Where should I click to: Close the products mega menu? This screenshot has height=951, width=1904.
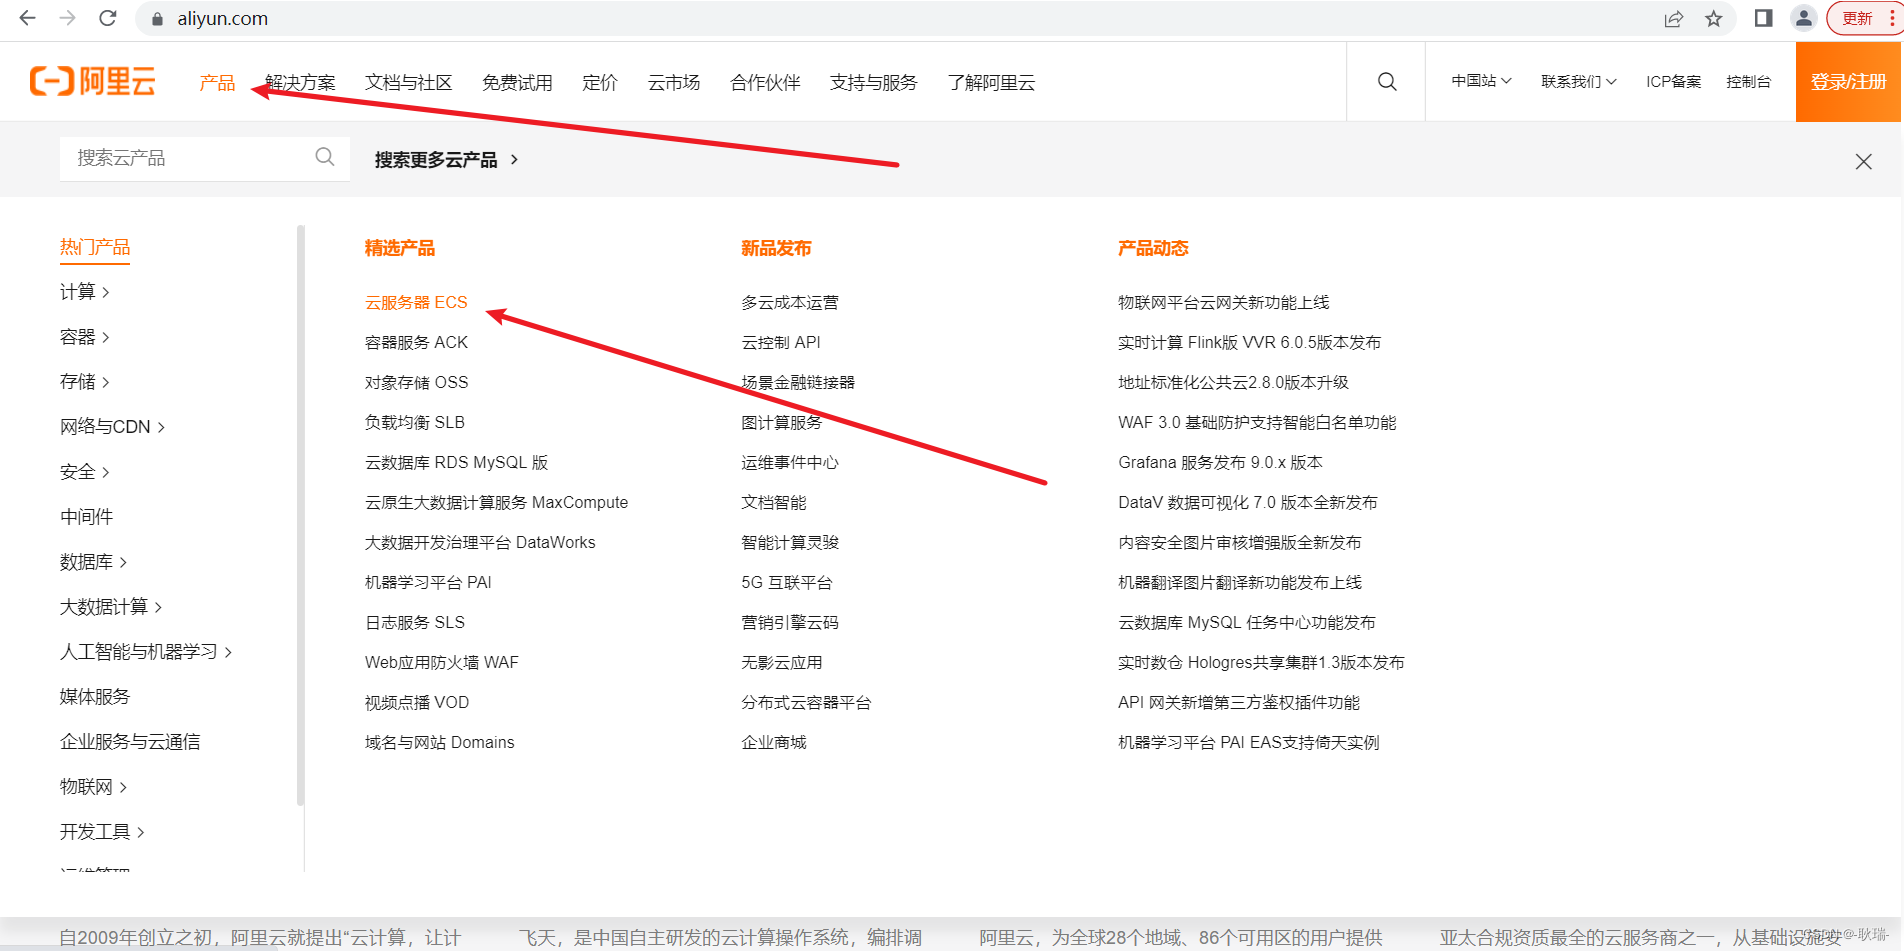pyautogui.click(x=1863, y=162)
